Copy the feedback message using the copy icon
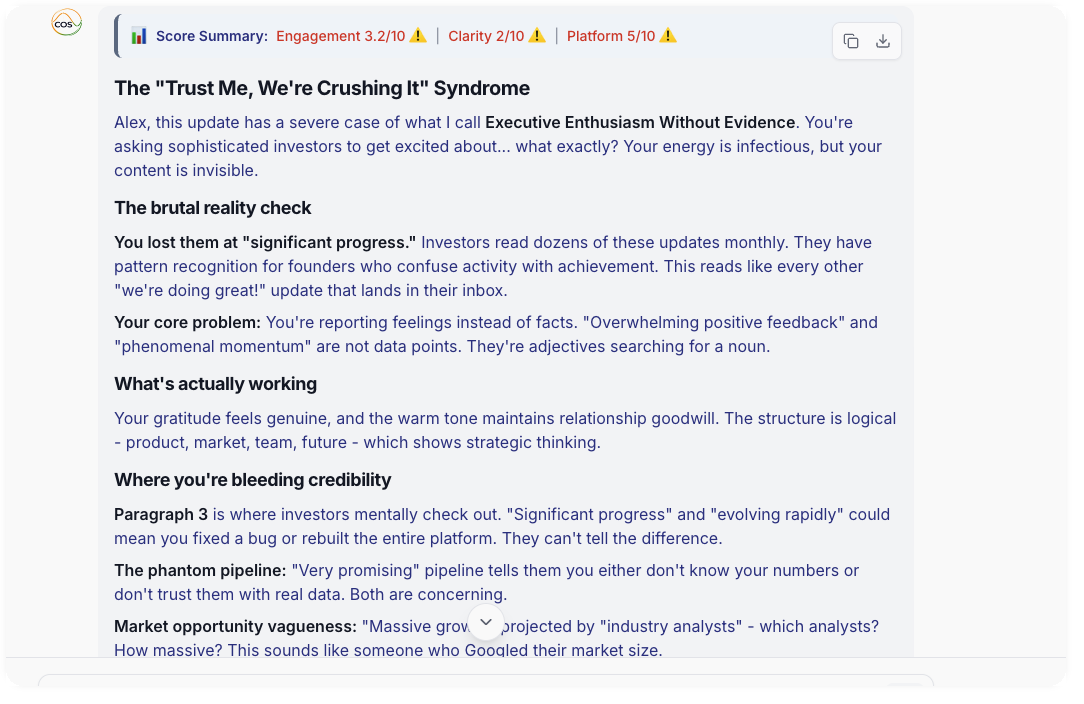The height and width of the screenshot is (704, 1084). click(x=851, y=41)
